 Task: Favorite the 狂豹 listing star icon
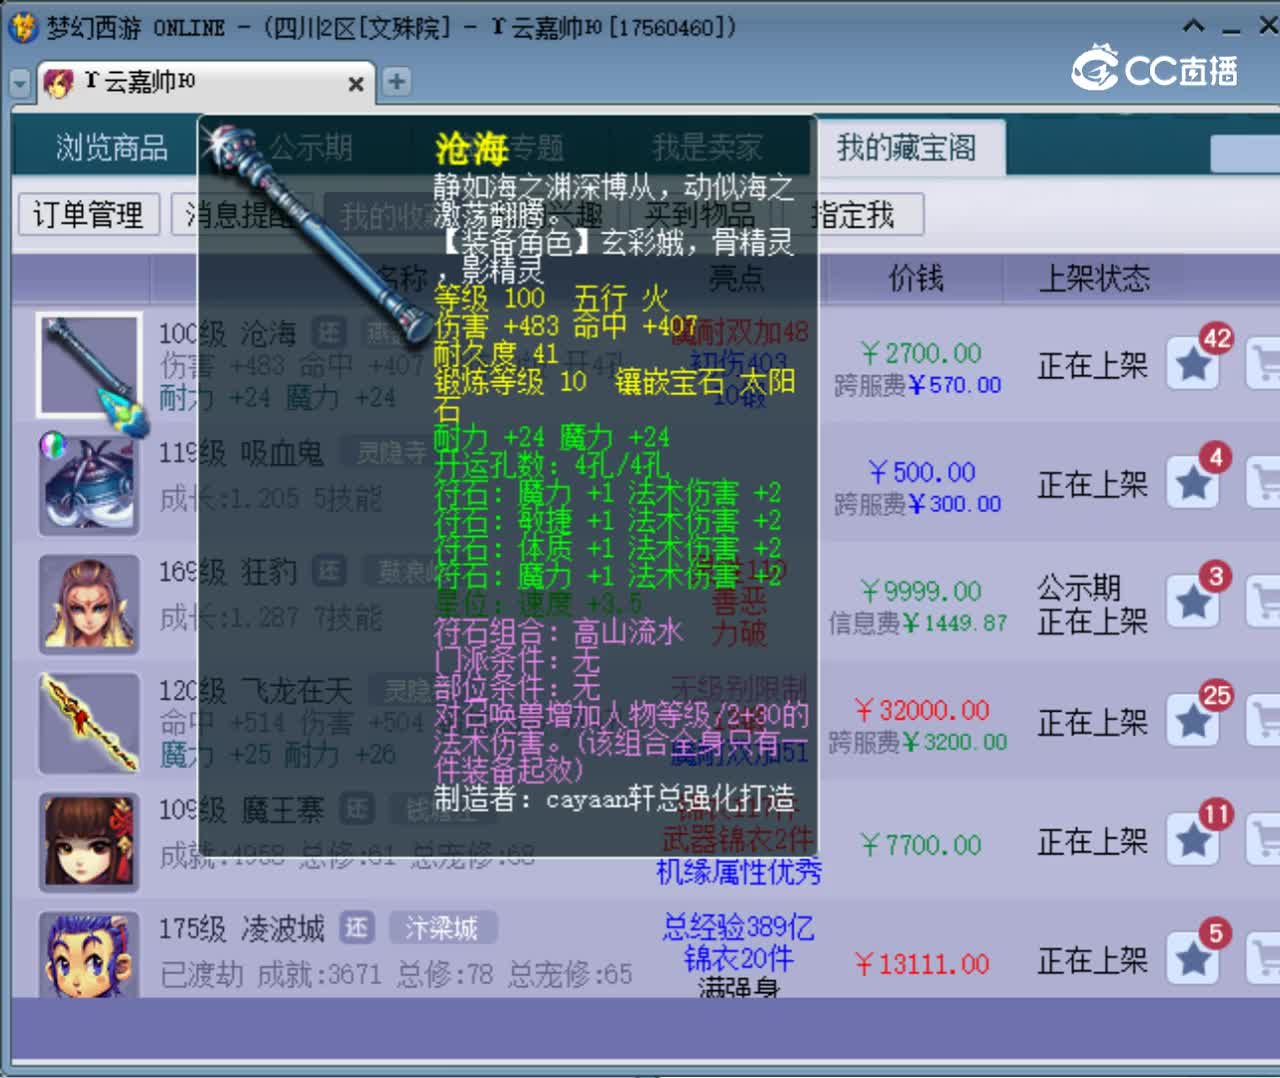pos(1193,603)
